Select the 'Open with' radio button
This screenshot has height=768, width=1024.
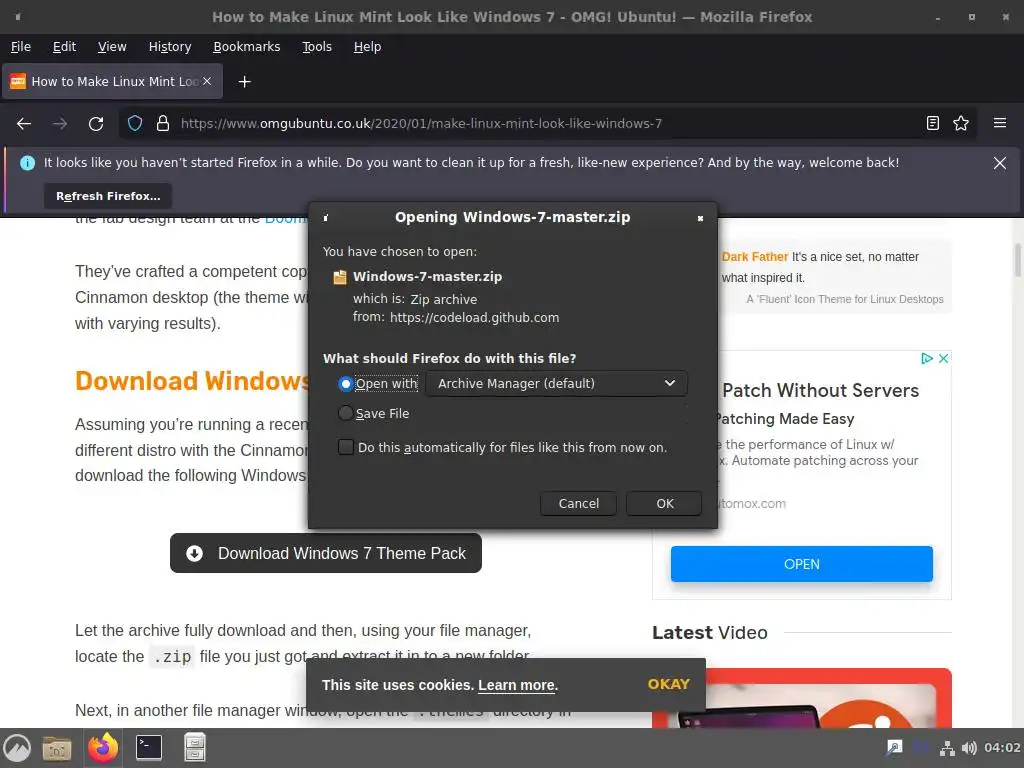(345, 384)
